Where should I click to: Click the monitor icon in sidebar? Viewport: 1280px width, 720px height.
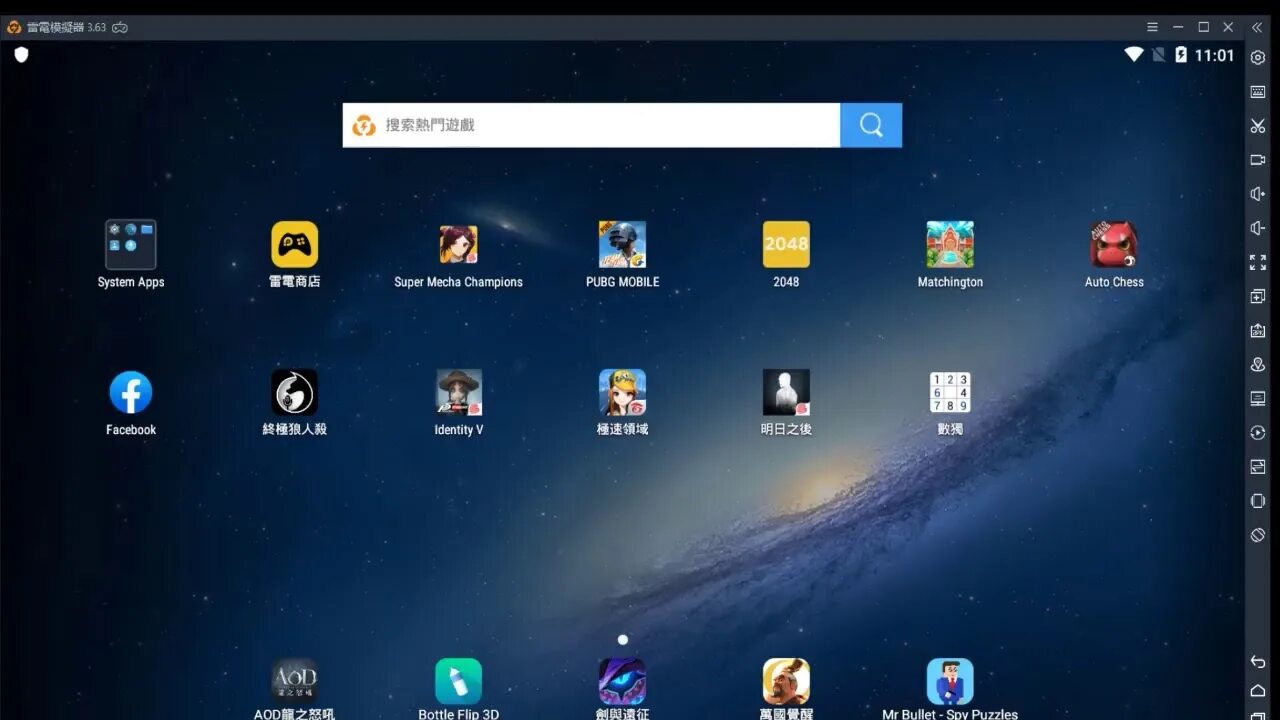pos(1258,398)
